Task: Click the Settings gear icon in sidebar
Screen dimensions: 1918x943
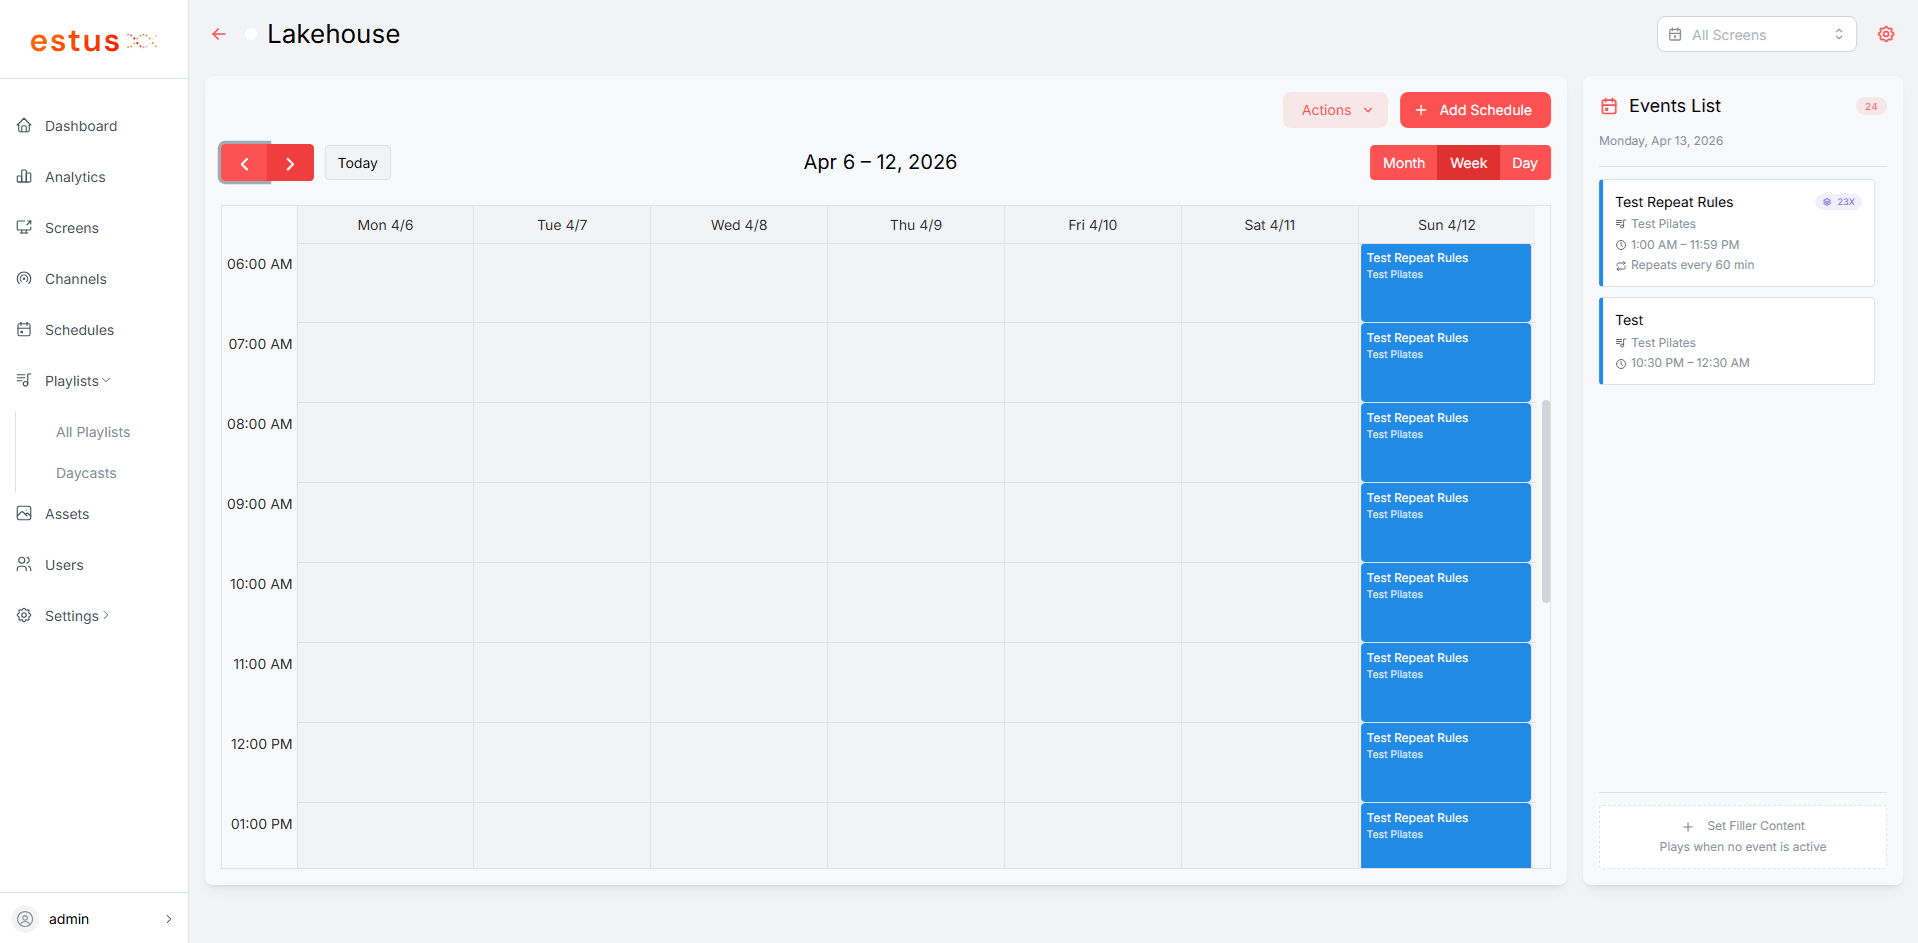Action: [24, 615]
